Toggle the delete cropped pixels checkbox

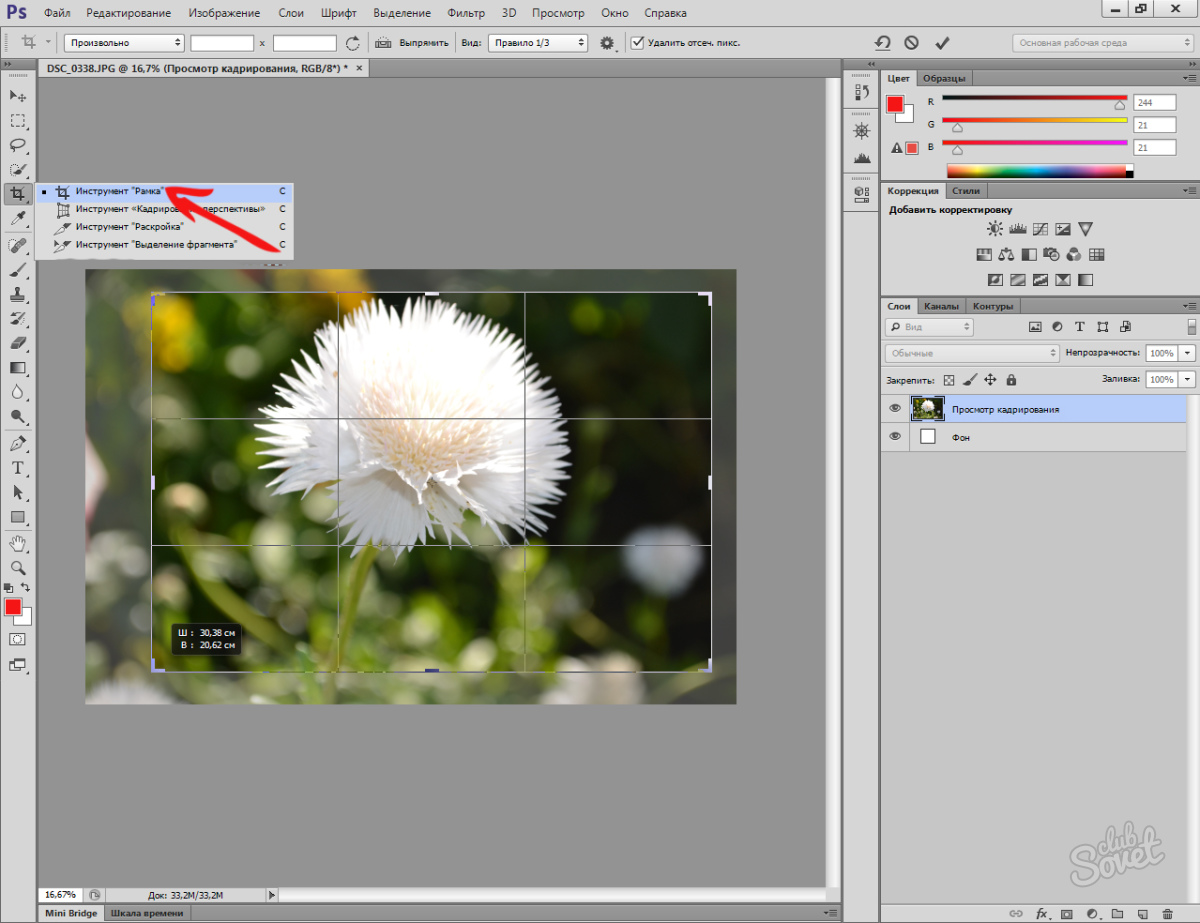(637, 43)
